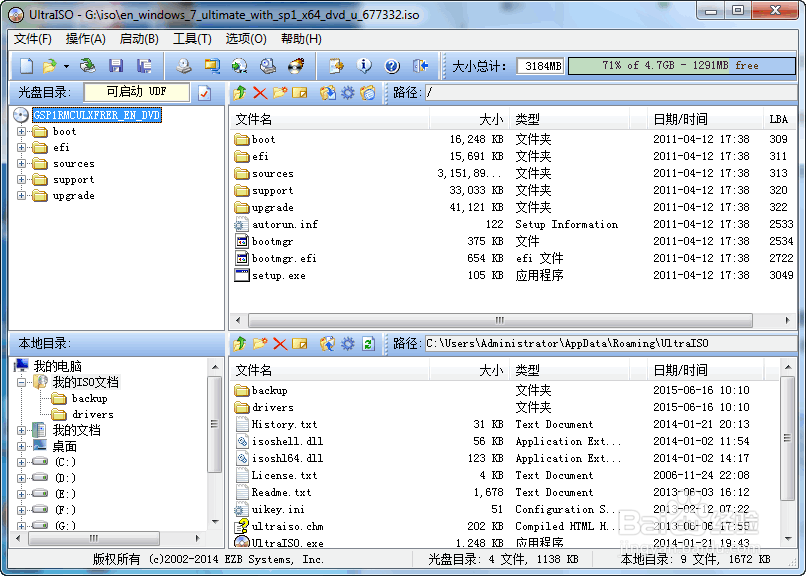Select isoshell.dll in local file list

287,441
